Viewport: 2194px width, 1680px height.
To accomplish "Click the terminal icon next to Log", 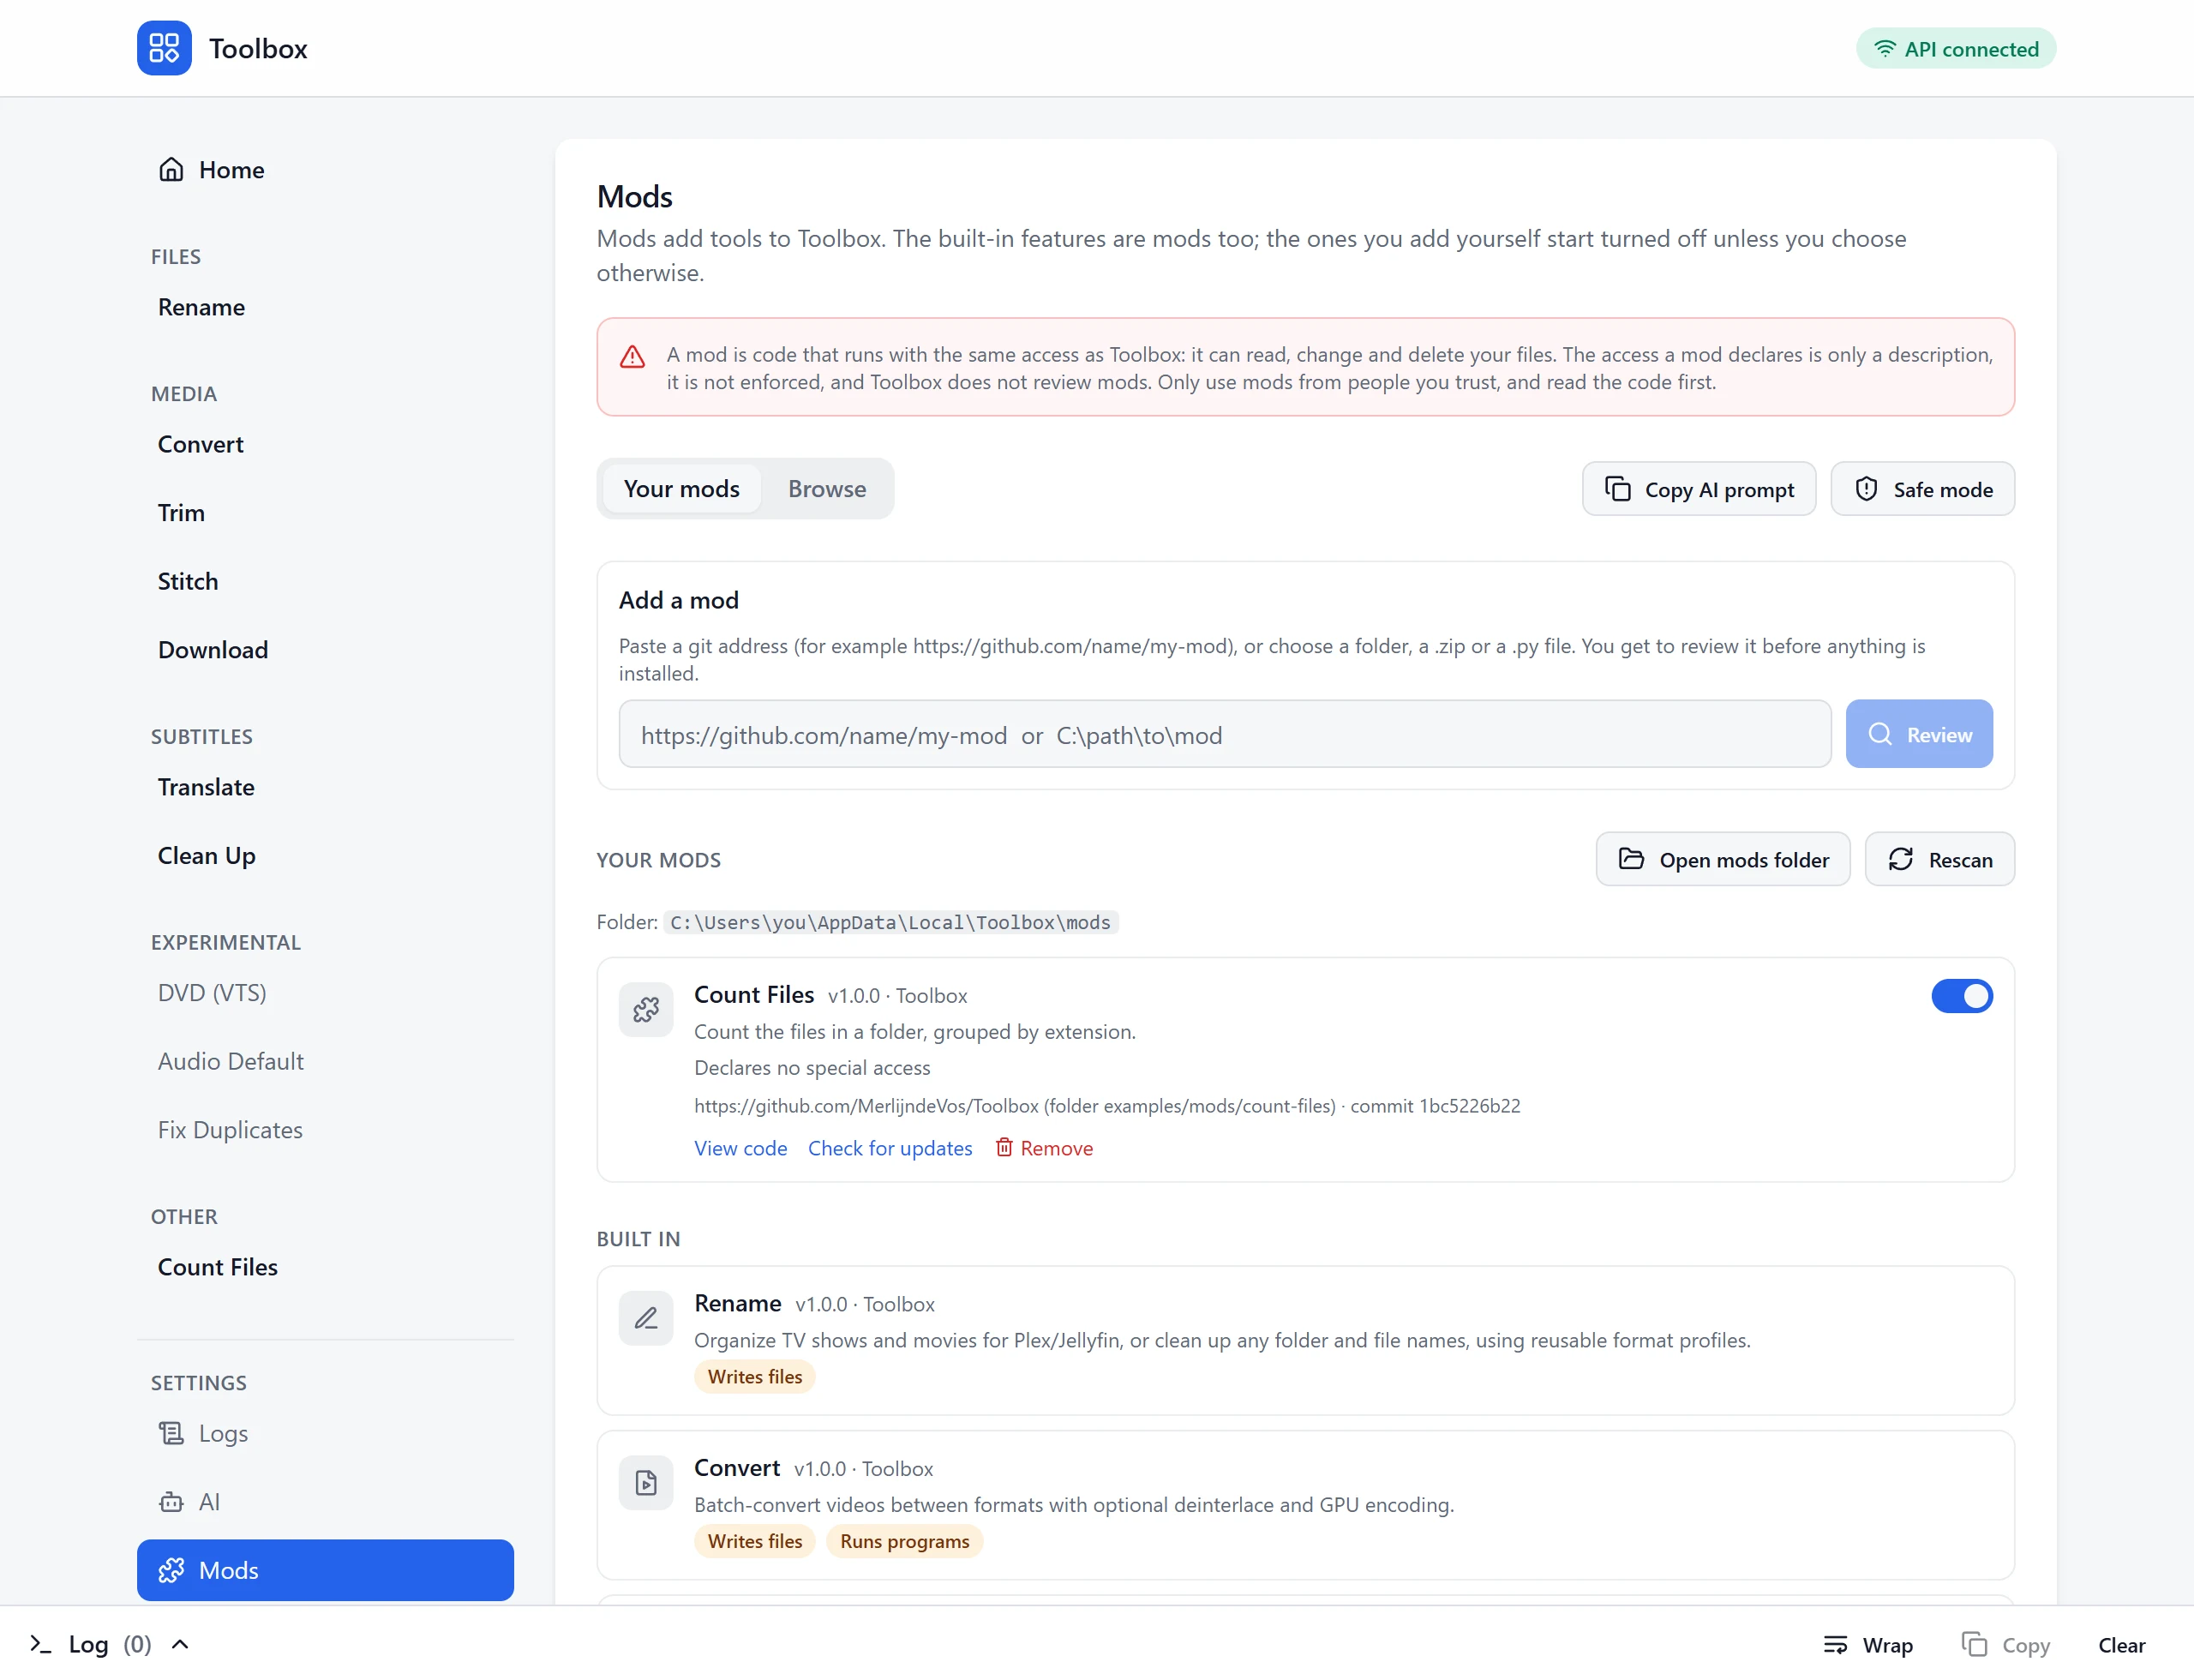I will click(x=40, y=1644).
